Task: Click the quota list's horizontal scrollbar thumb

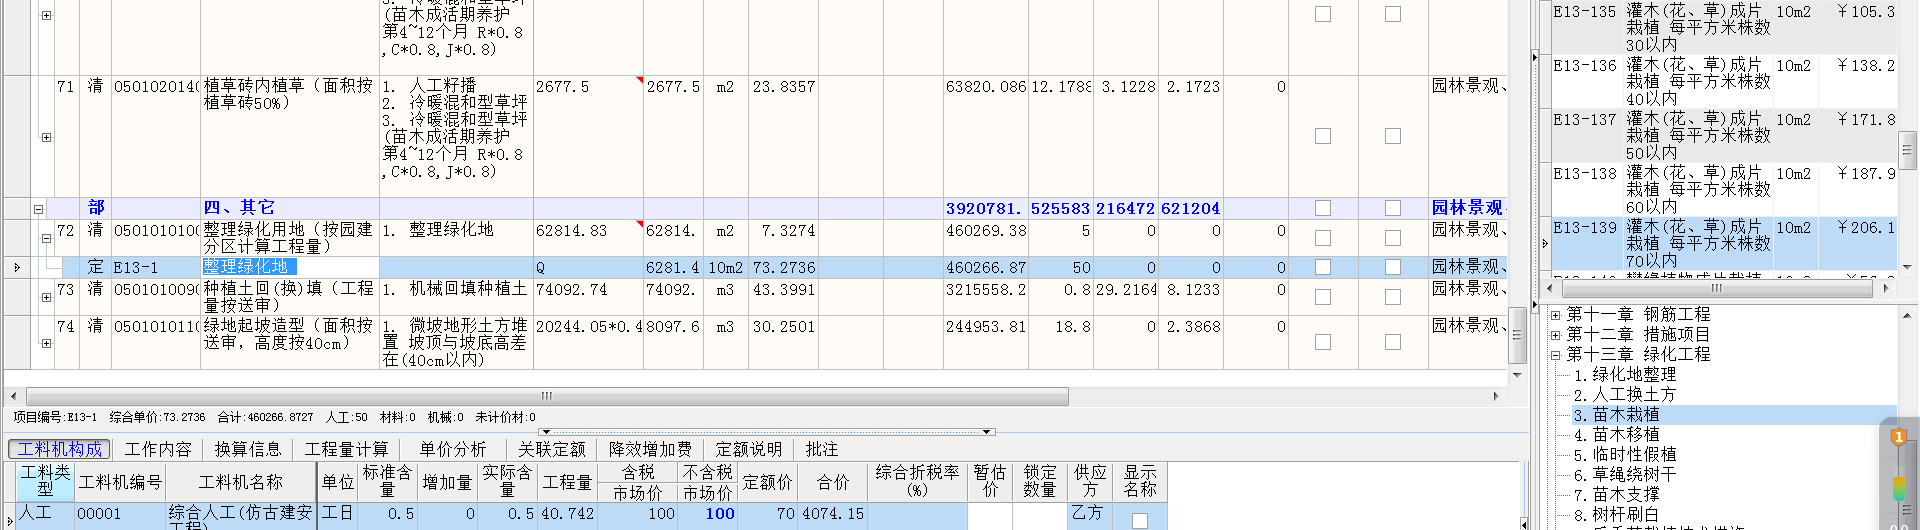Action: click(1717, 288)
